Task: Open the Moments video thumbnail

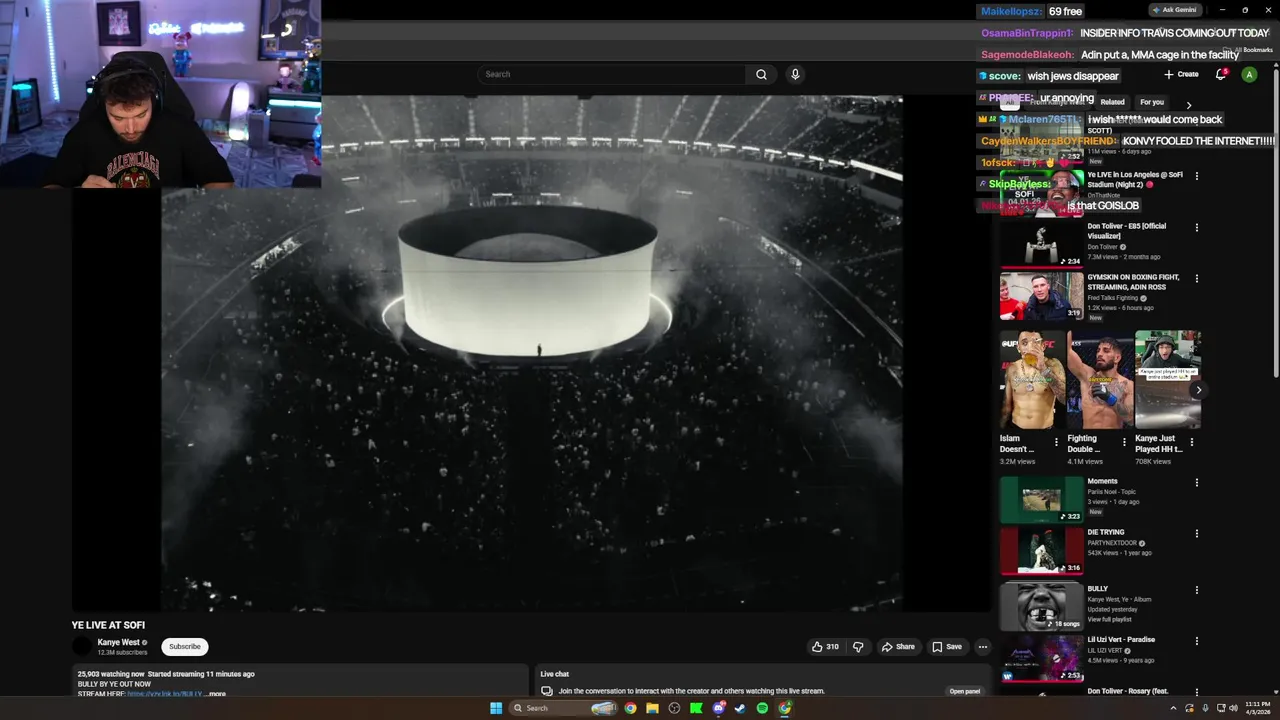Action: coord(1041,499)
